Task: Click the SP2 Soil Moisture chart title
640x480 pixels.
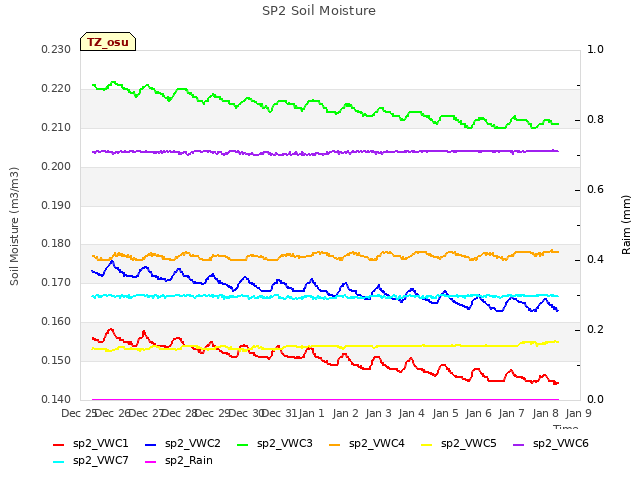Action: point(319,11)
